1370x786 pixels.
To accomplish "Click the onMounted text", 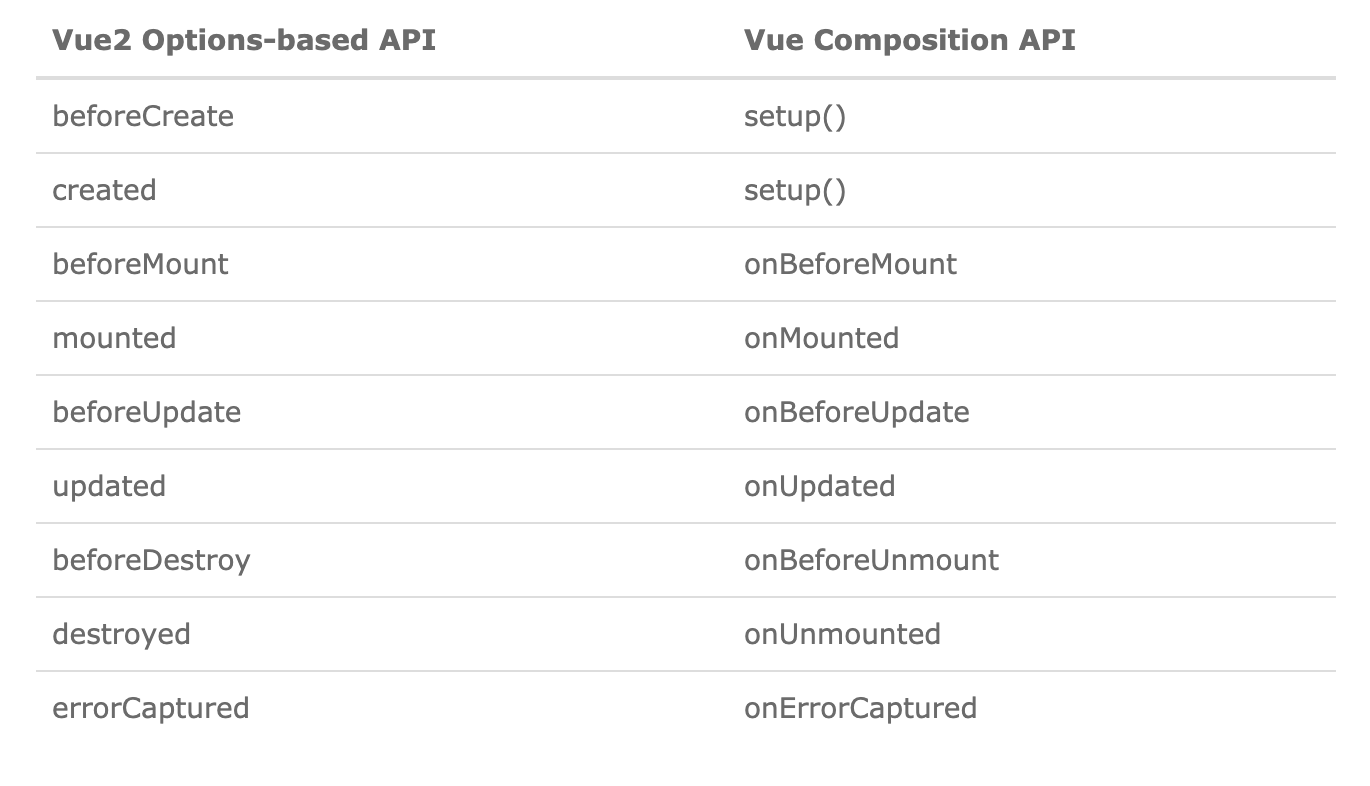I will [821, 338].
